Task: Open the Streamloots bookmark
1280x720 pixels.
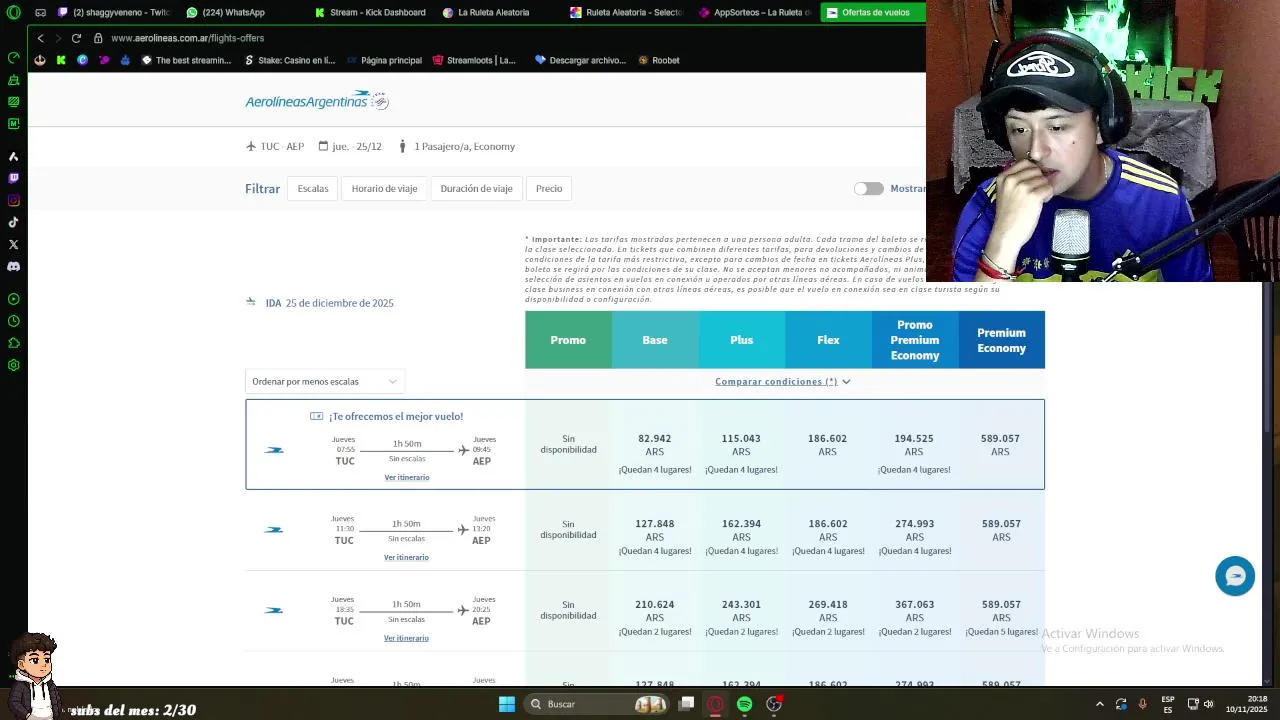Action: click(x=475, y=60)
